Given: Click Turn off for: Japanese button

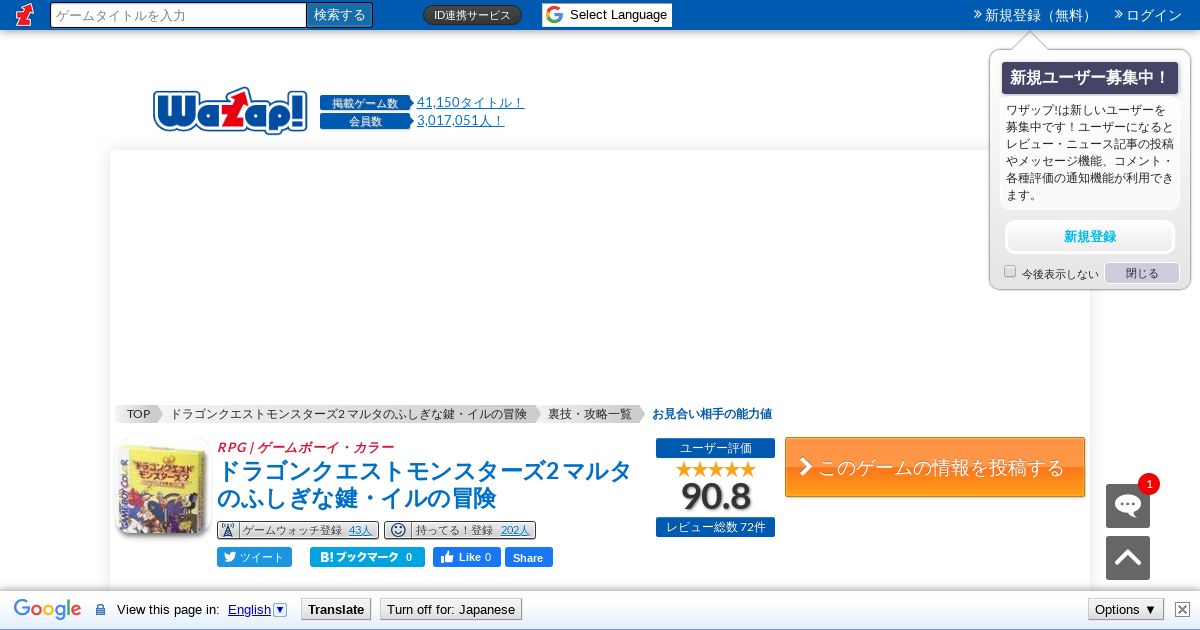Looking at the screenshot, I should [451, 609].
